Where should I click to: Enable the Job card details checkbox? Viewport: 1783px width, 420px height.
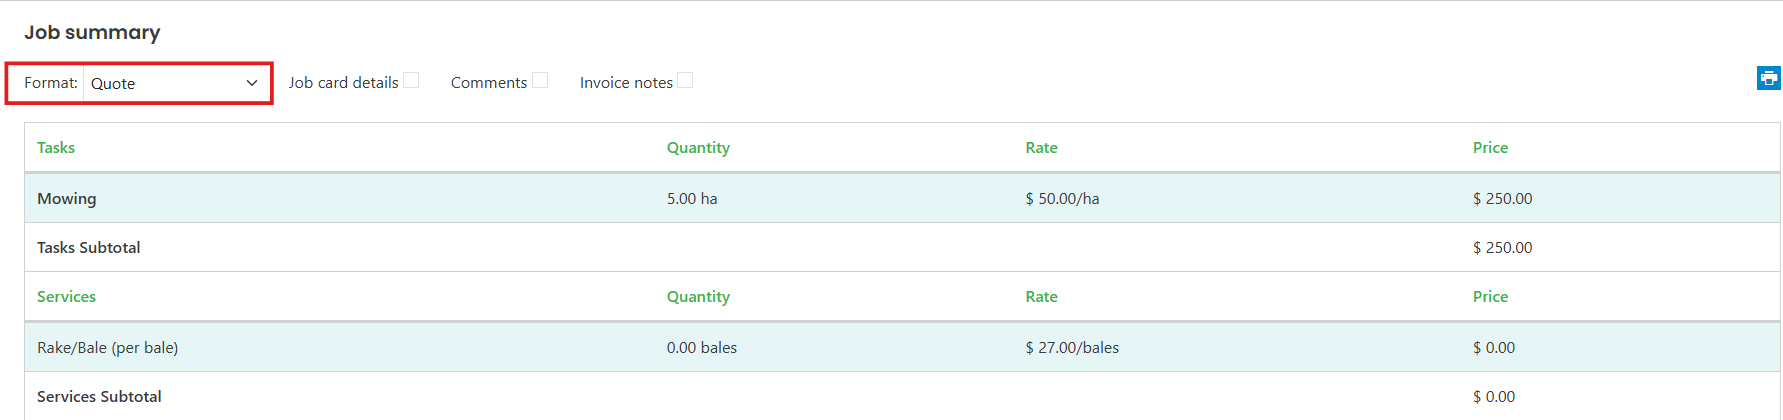pos(411,81)
